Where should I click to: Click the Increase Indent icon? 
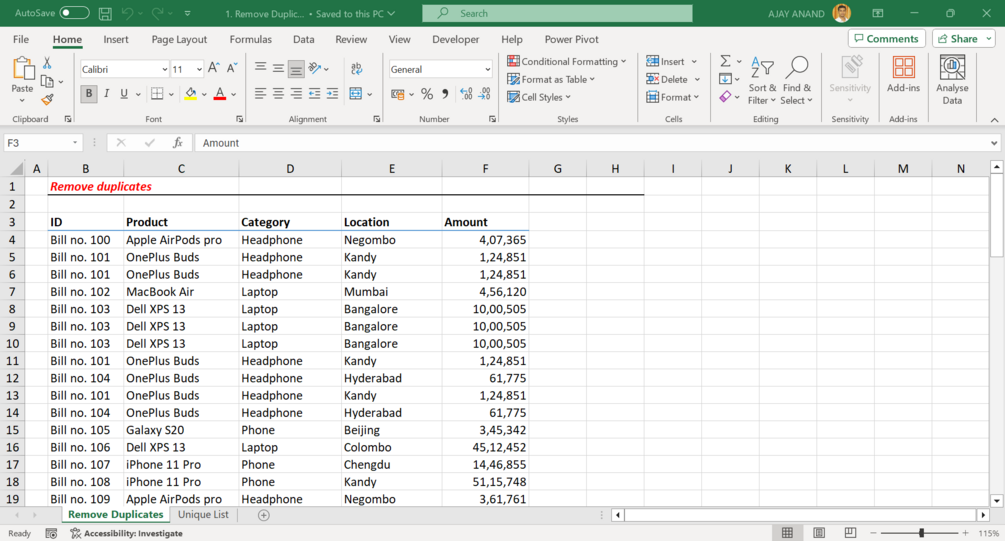332,94
